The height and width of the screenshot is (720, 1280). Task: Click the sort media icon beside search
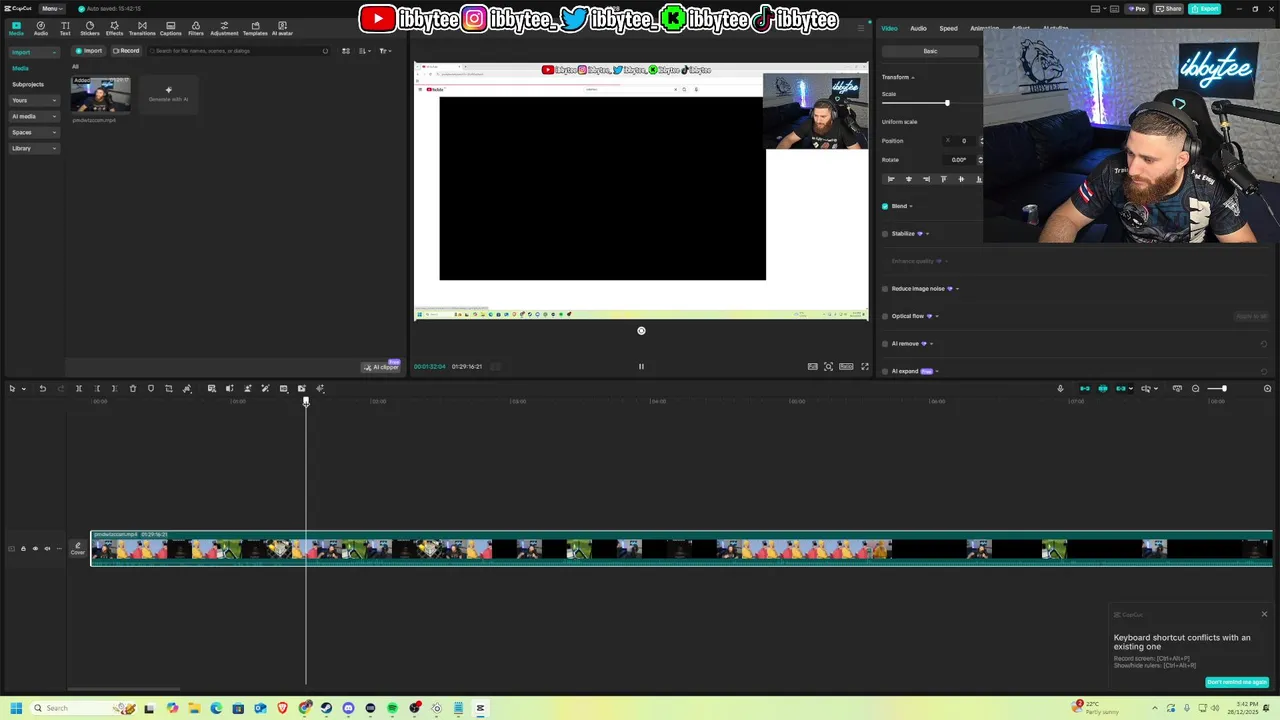364,51
